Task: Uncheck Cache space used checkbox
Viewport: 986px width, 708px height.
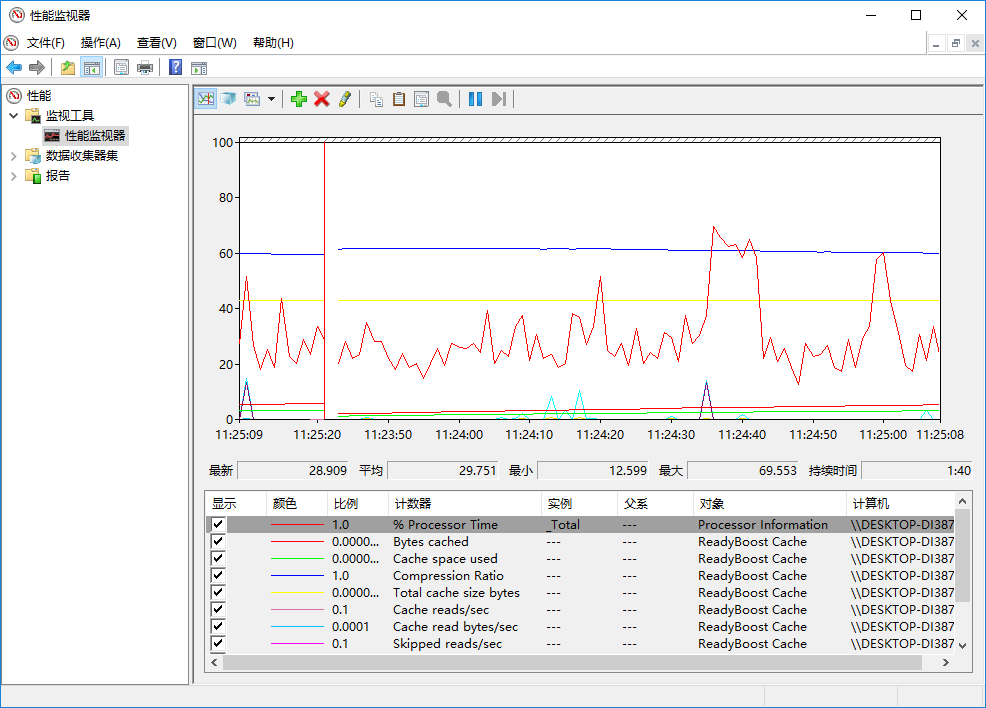Action: click(218, 558)
